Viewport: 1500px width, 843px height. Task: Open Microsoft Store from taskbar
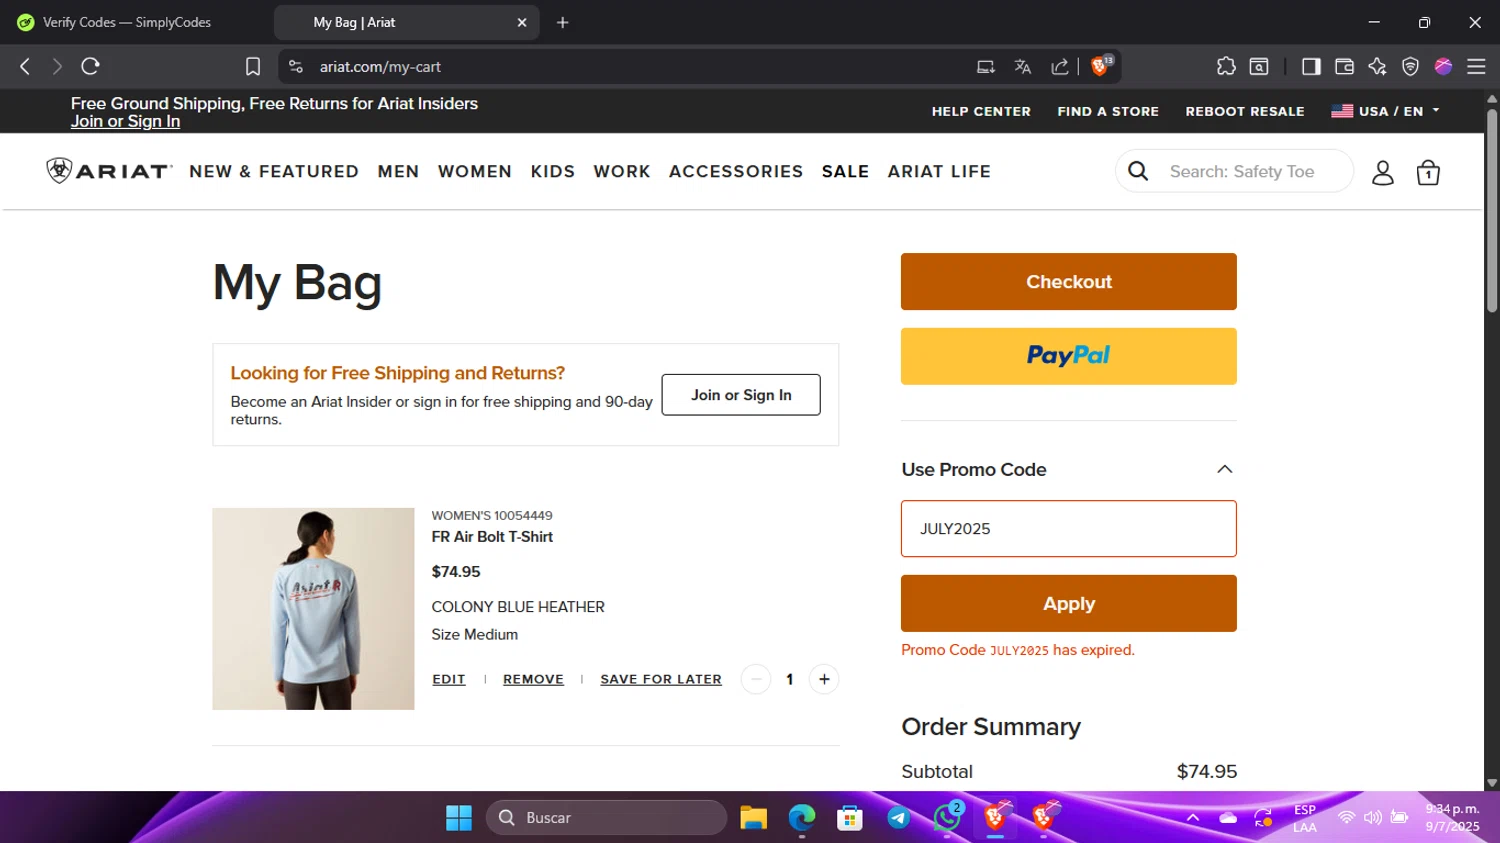(850, 818)
